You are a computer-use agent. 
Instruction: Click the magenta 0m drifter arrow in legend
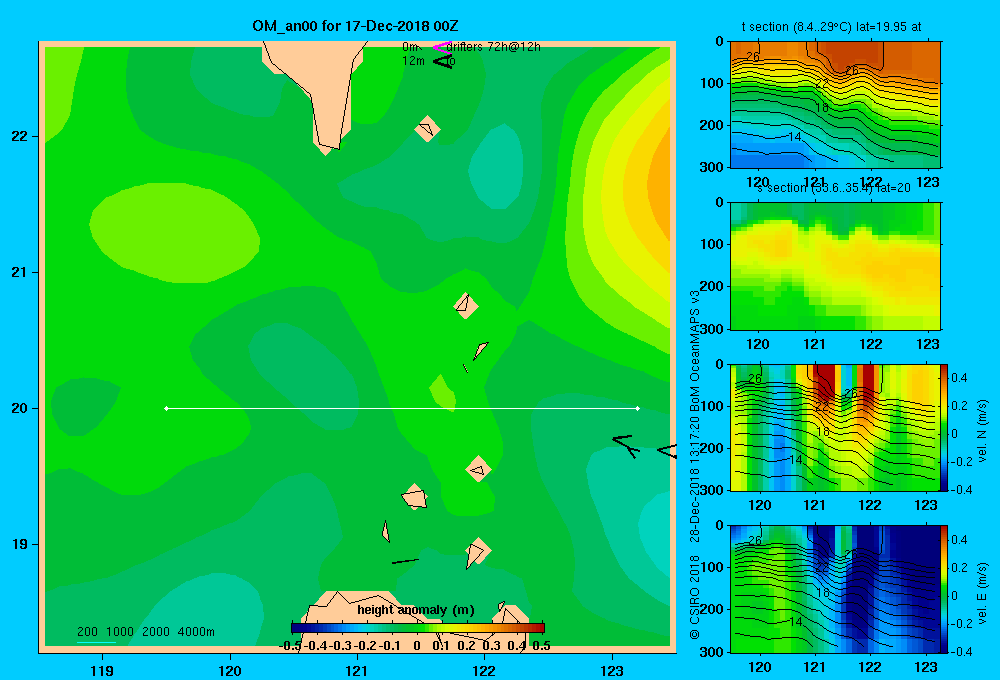(x=442, y=47)
